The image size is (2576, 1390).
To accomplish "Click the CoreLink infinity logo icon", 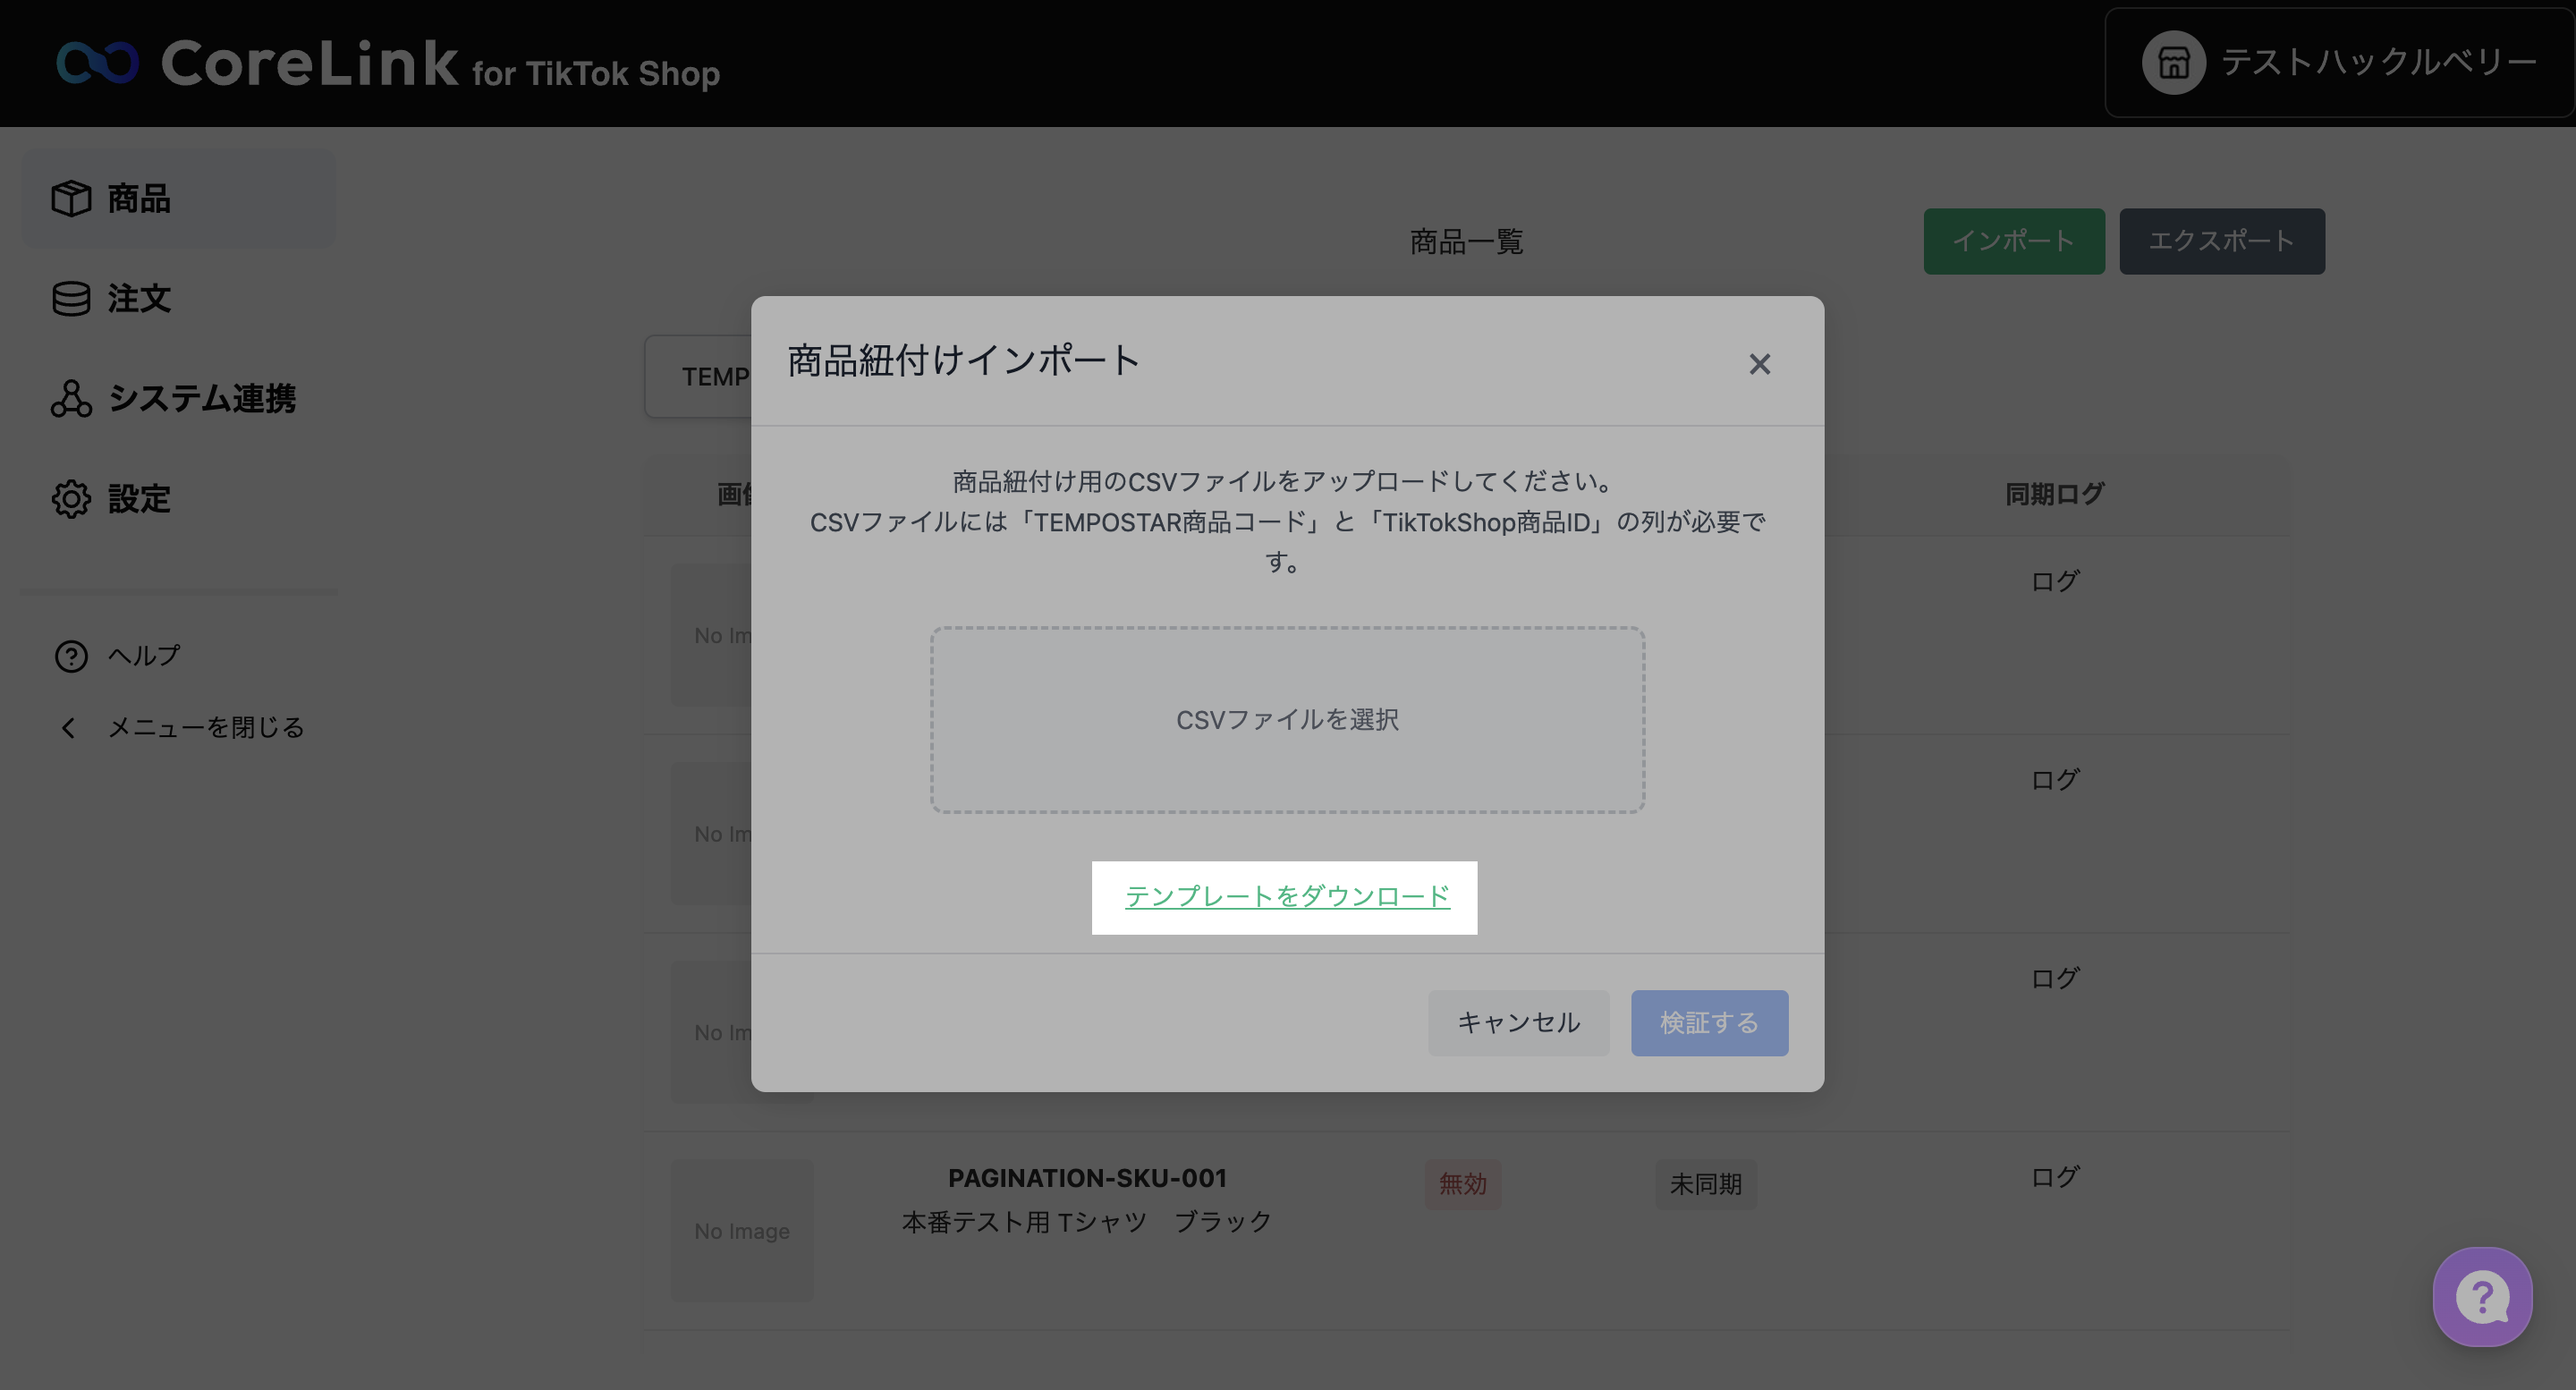I will [97, 63].
